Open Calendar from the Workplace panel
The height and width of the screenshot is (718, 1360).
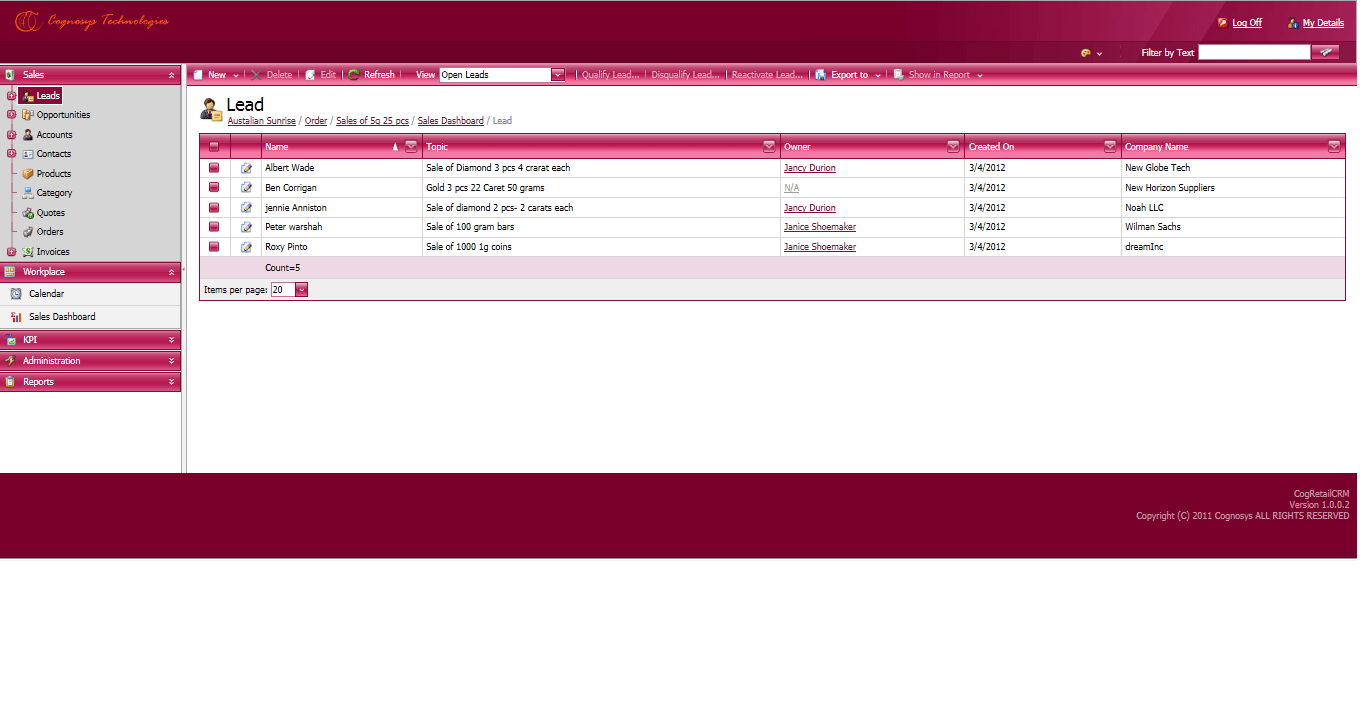[46, 294]
